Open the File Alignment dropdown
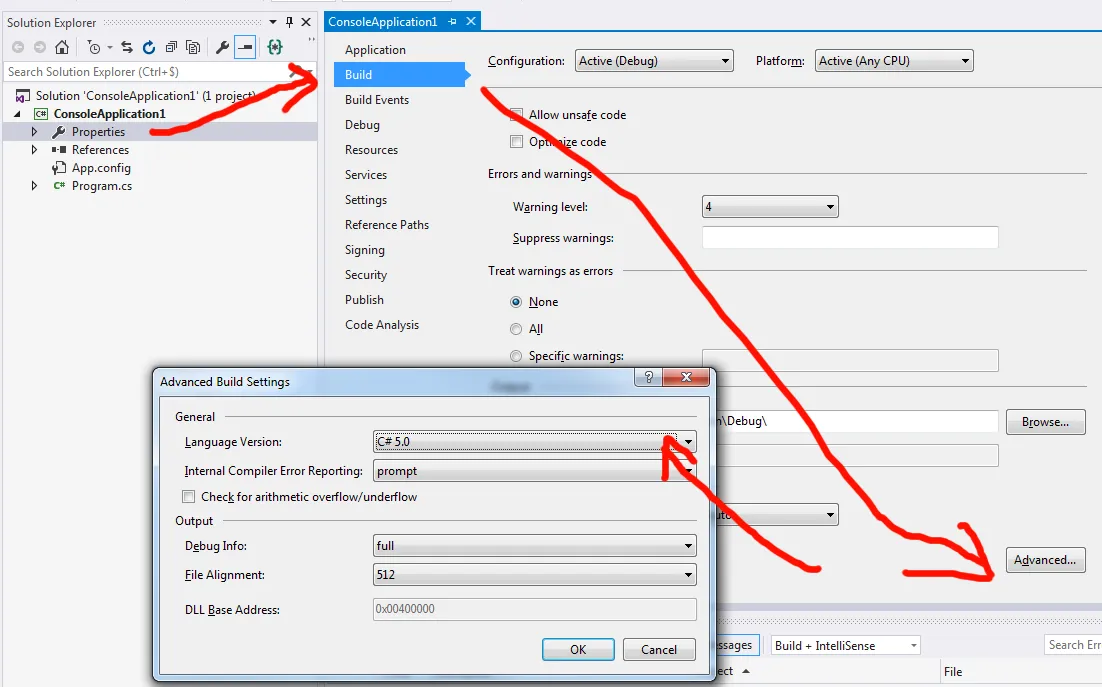The width and height of the screenshot is (1102, 687). (535, 575)
